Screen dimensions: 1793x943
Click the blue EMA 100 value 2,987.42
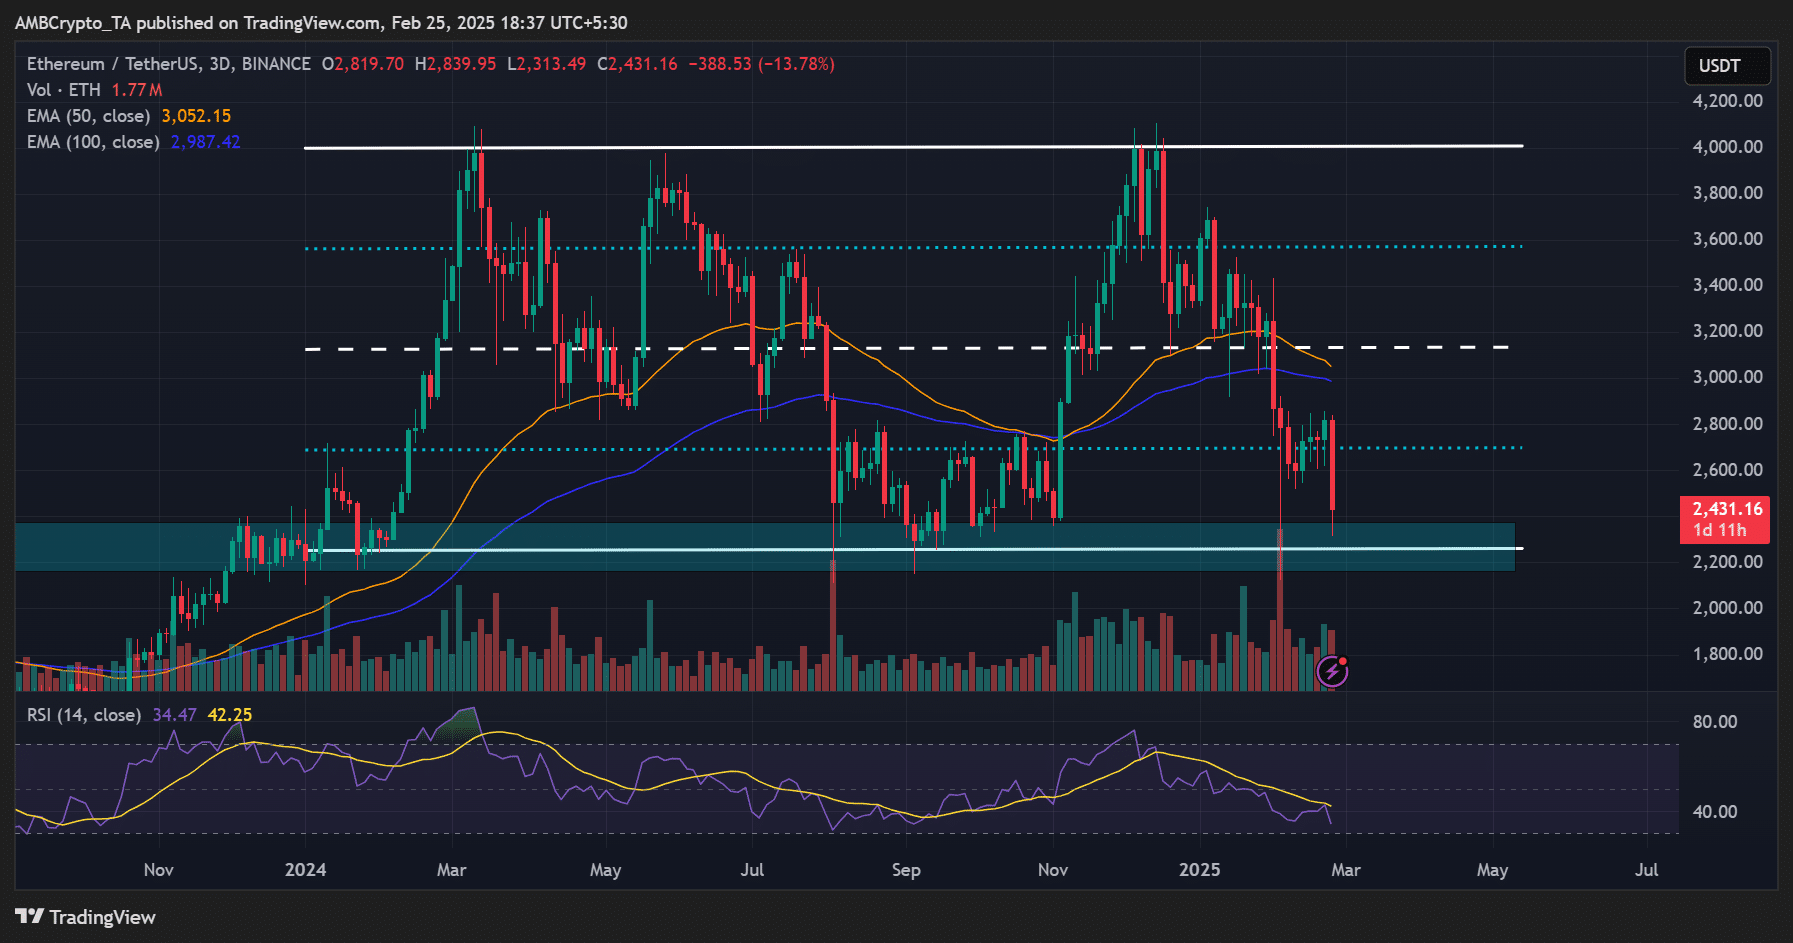point(205,142)
